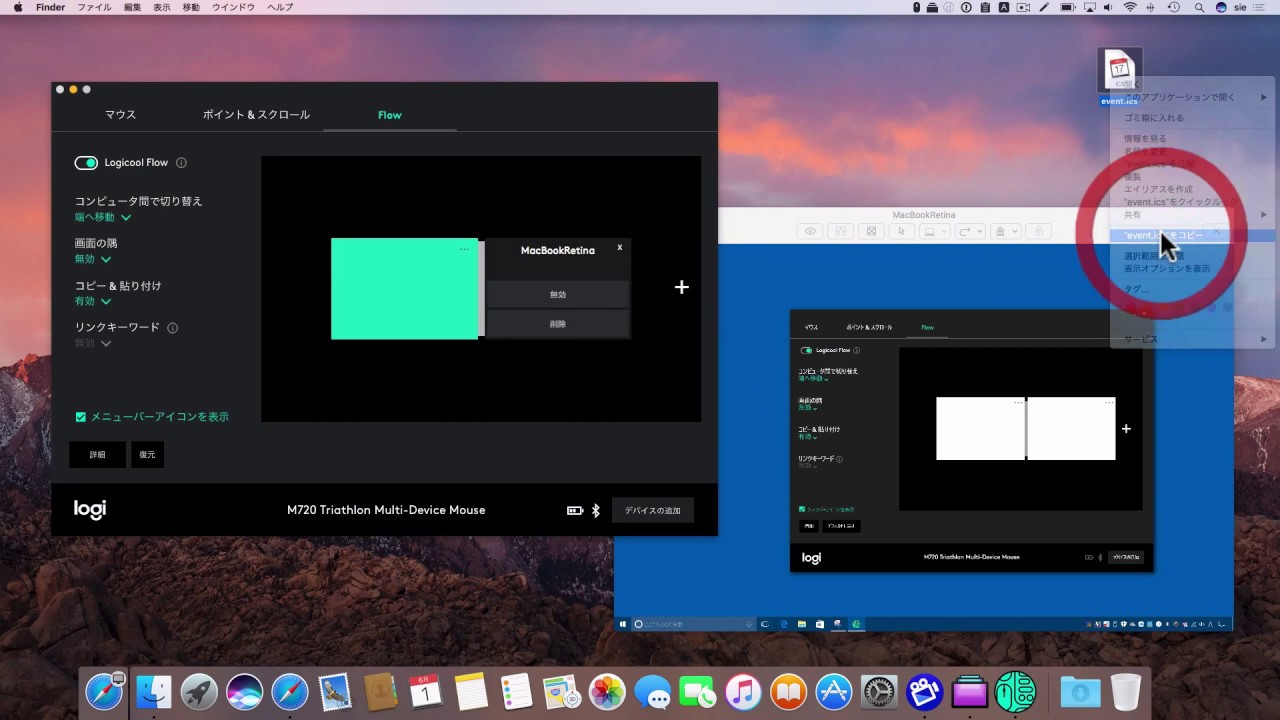Open the コピー＆貼り付け 有効 dropdown

[x=93, y=301]
